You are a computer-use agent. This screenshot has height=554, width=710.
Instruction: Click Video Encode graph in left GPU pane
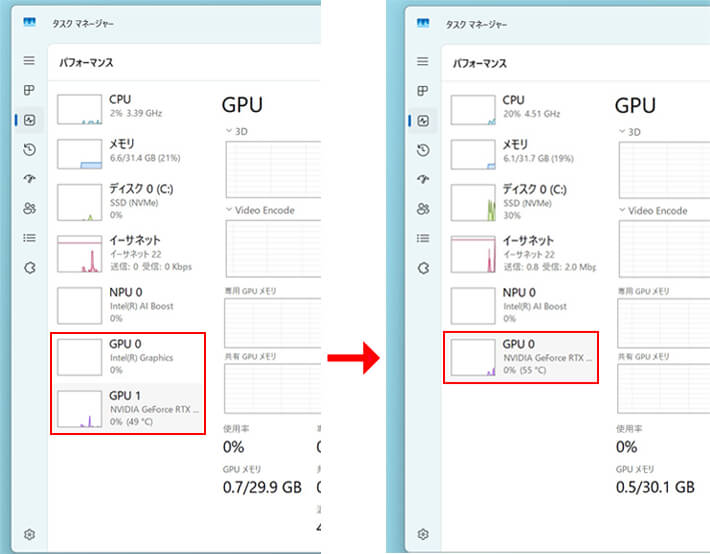tap(273, 249)
